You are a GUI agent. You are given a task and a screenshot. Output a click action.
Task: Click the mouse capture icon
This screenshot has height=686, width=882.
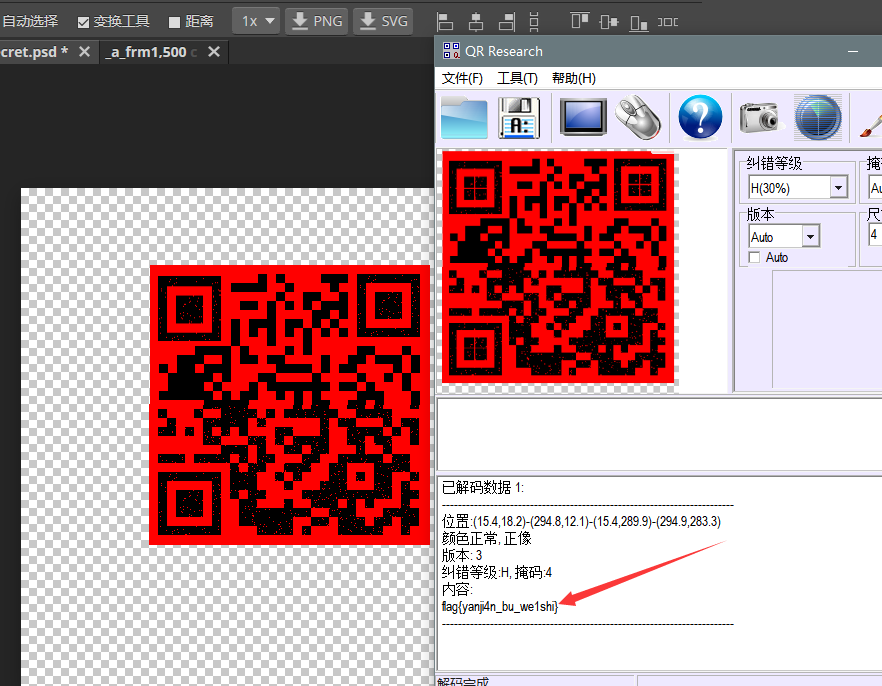pyautogui.click(x=638, y=118)
